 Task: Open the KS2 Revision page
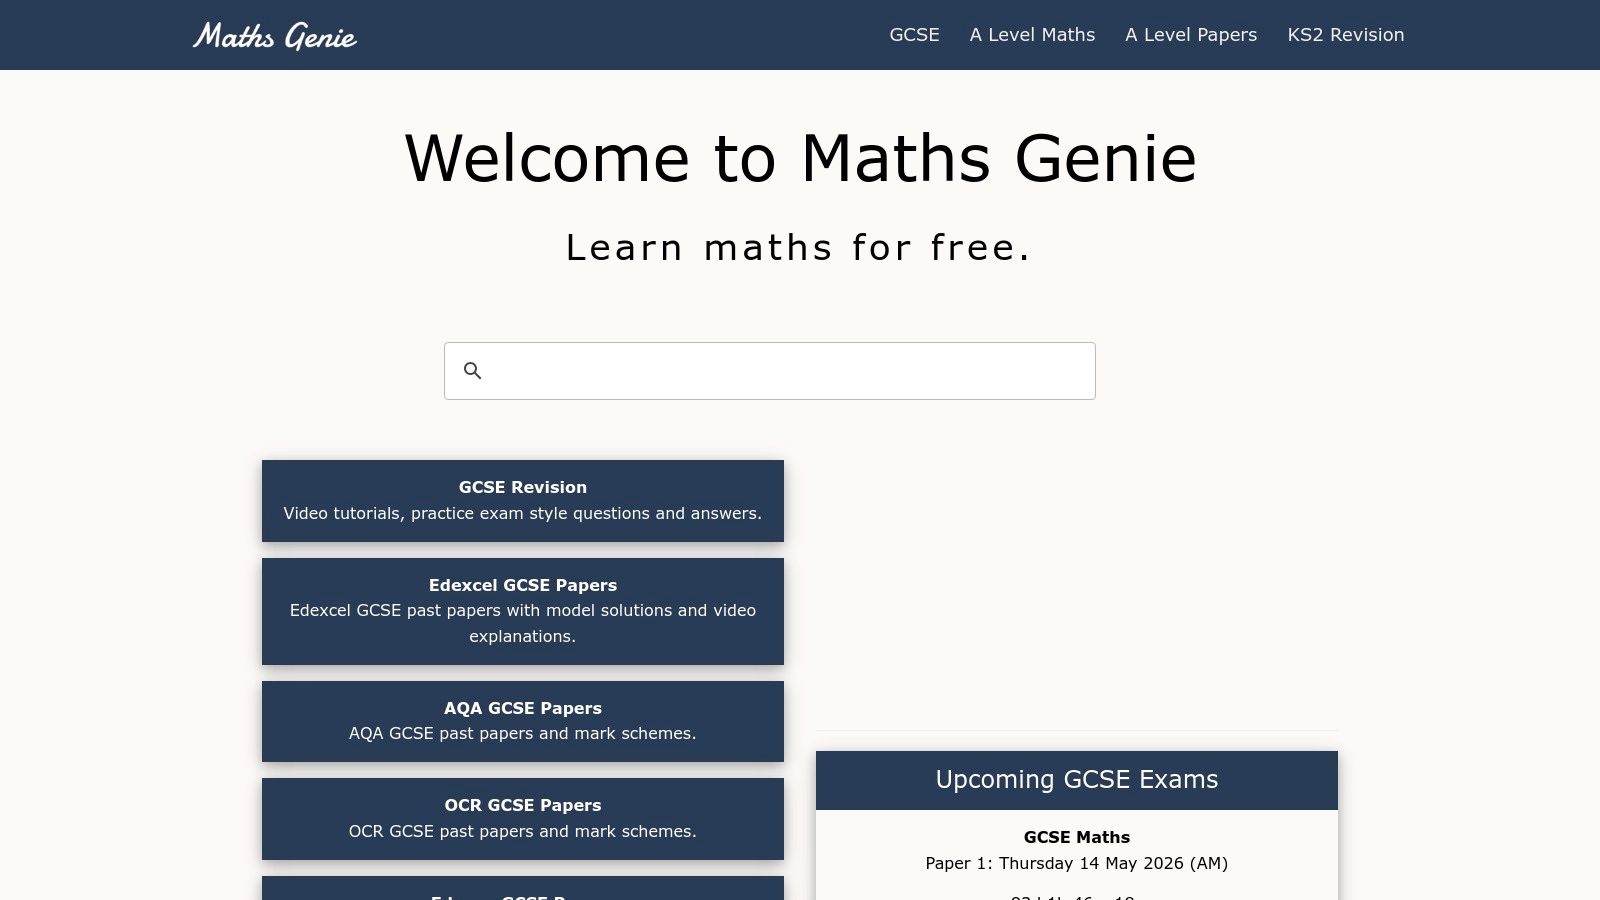coord(1346,35)
